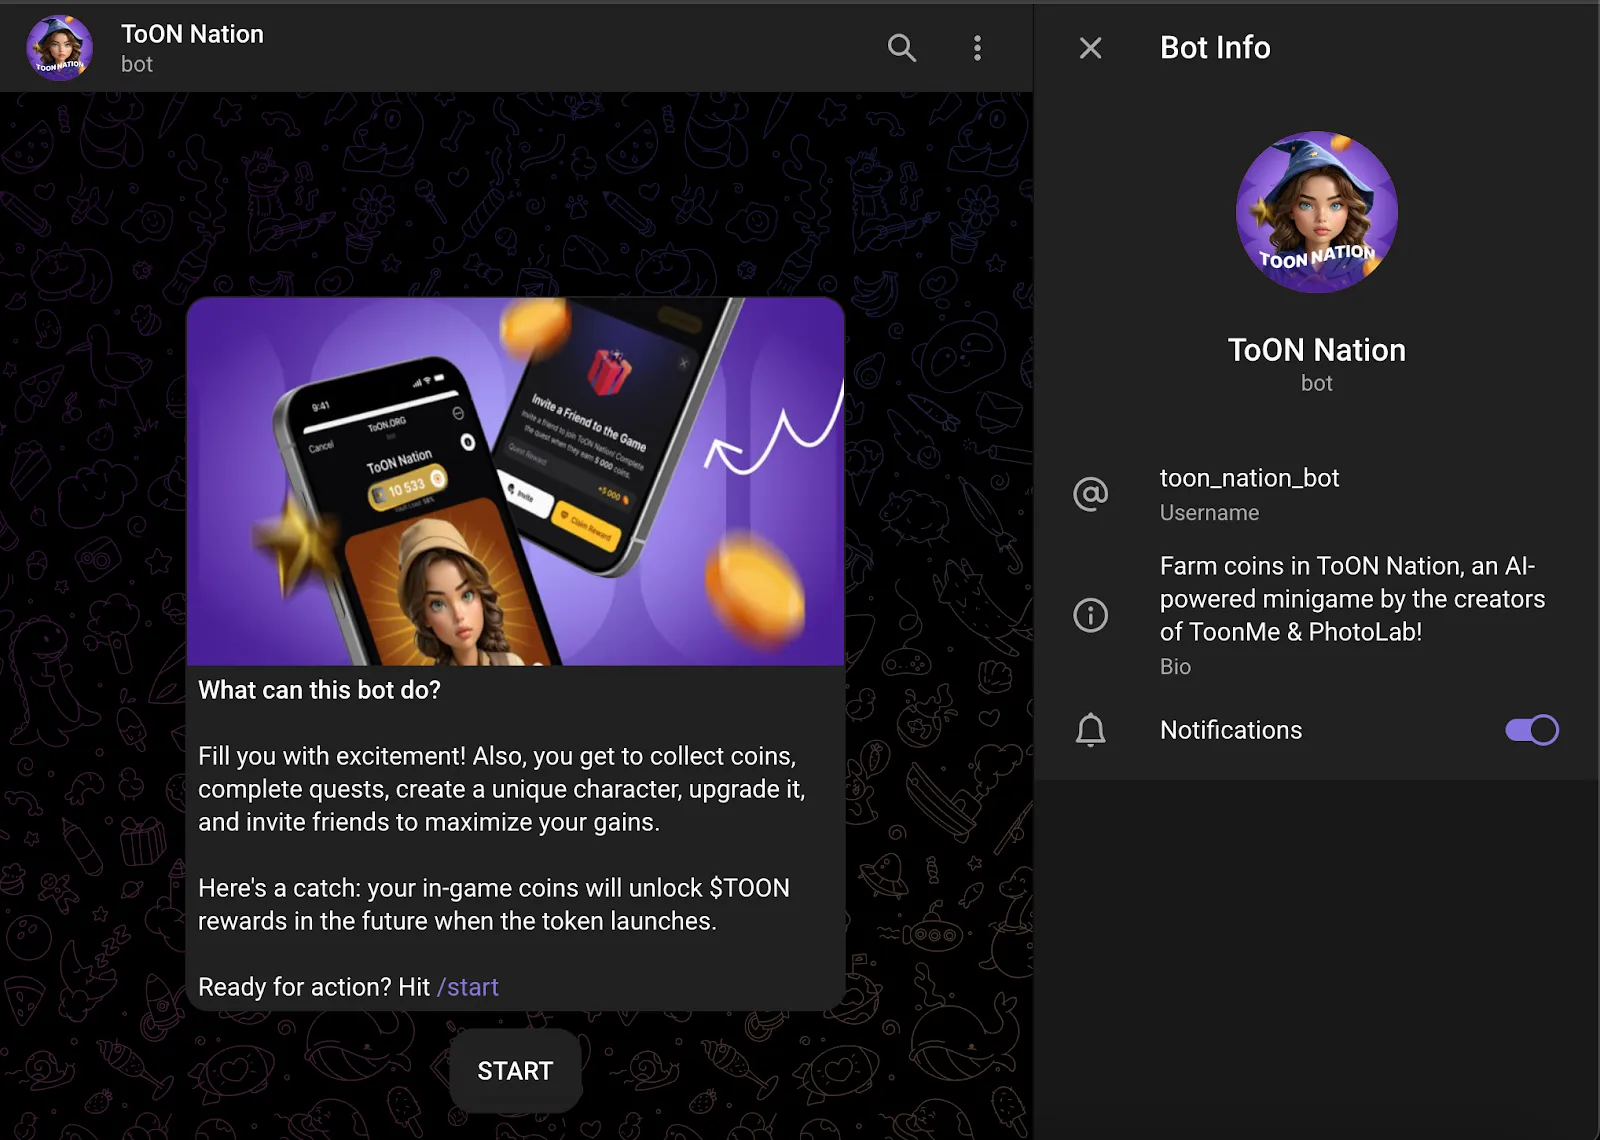Click the notifications bell icon
Screen dimensions: 1600x1140
[1090, 730]
